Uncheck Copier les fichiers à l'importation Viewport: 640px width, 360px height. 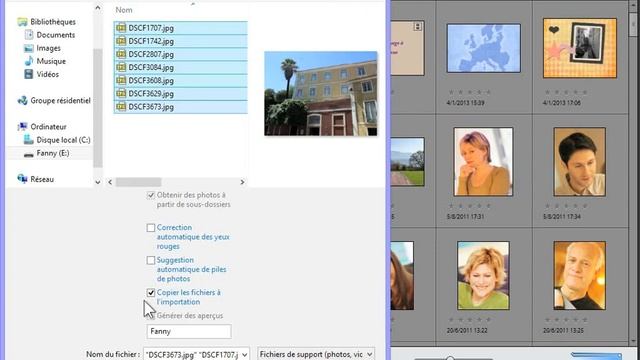point(151,293)
